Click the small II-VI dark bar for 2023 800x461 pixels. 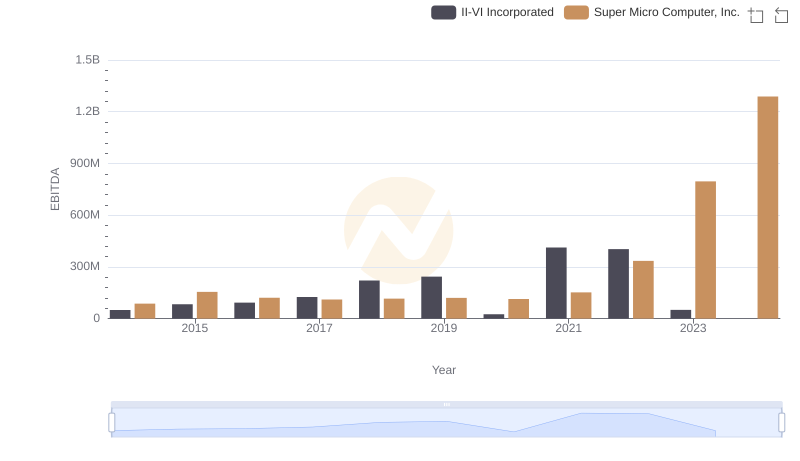pyautogui.click(x=681, y=314)
